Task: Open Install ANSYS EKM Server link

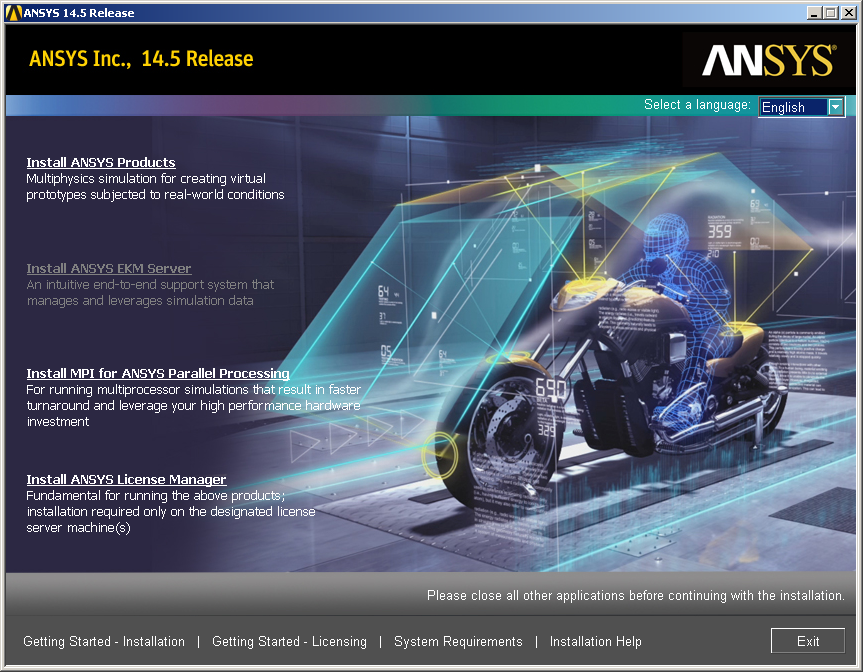Action: click(x=109, y=269)
